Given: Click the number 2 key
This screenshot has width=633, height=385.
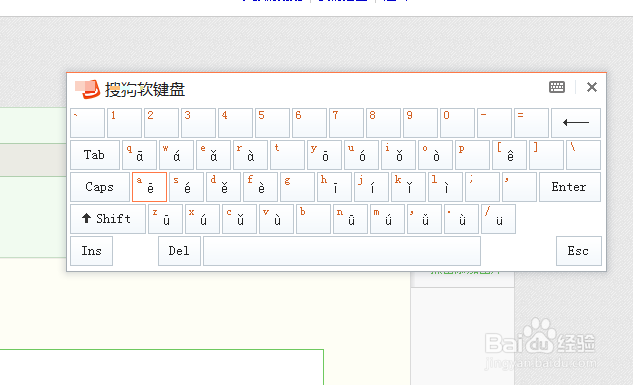Looking at the screenshot, I should (x=161, y=123).
